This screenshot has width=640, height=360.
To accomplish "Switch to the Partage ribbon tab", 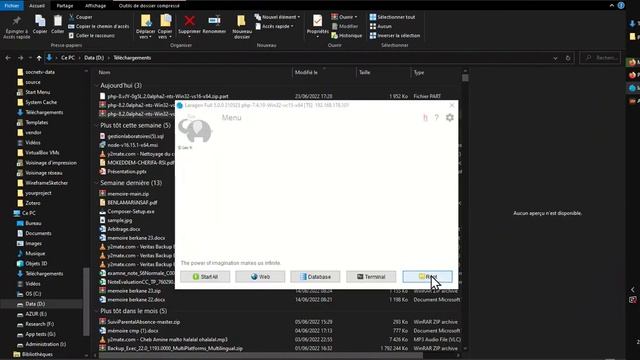I will pyautogui.click(x=65, y=6).
